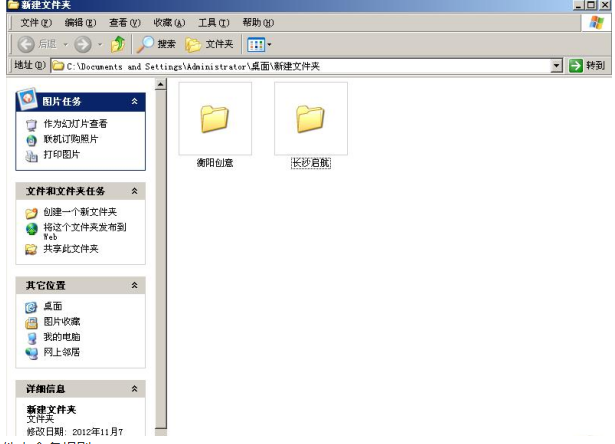Screen dimensions: 615x444
Task: Click the 衡阳创意 folder name label
Action: coord(215,163)
